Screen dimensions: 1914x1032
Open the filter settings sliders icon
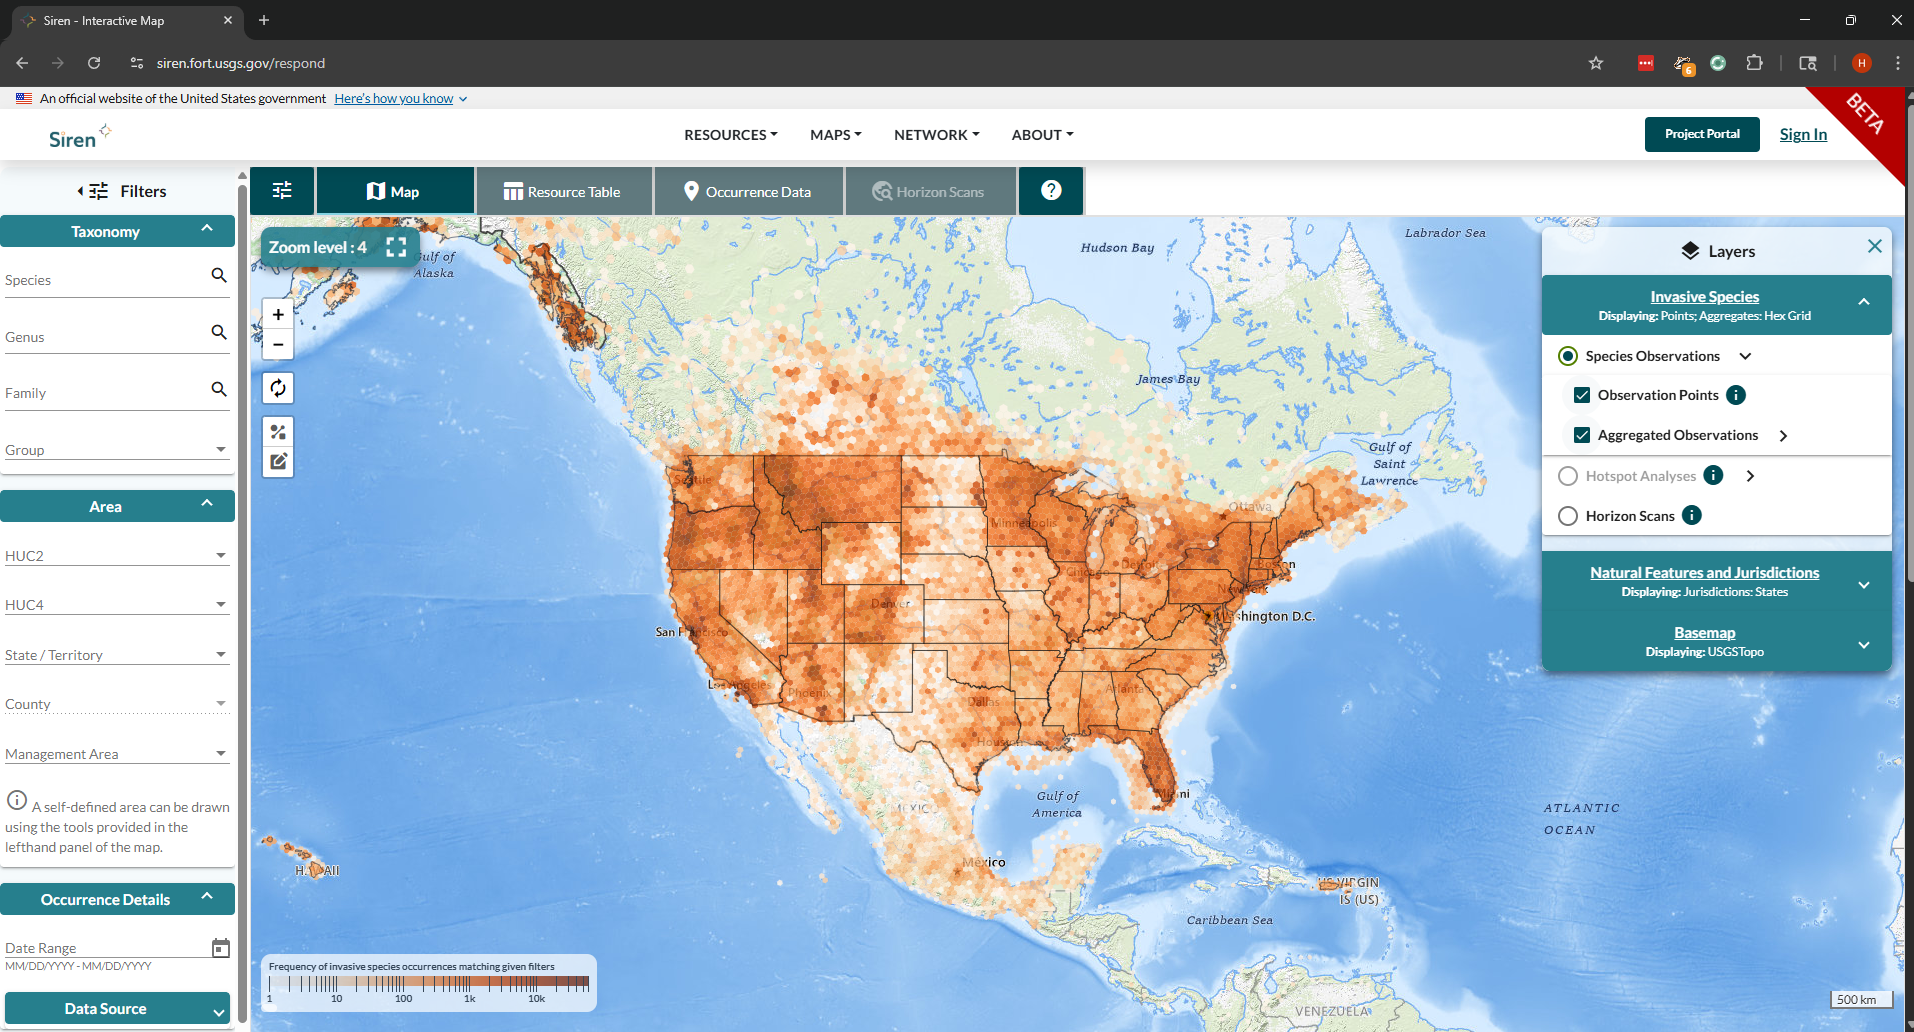click(x=282, y=190)
